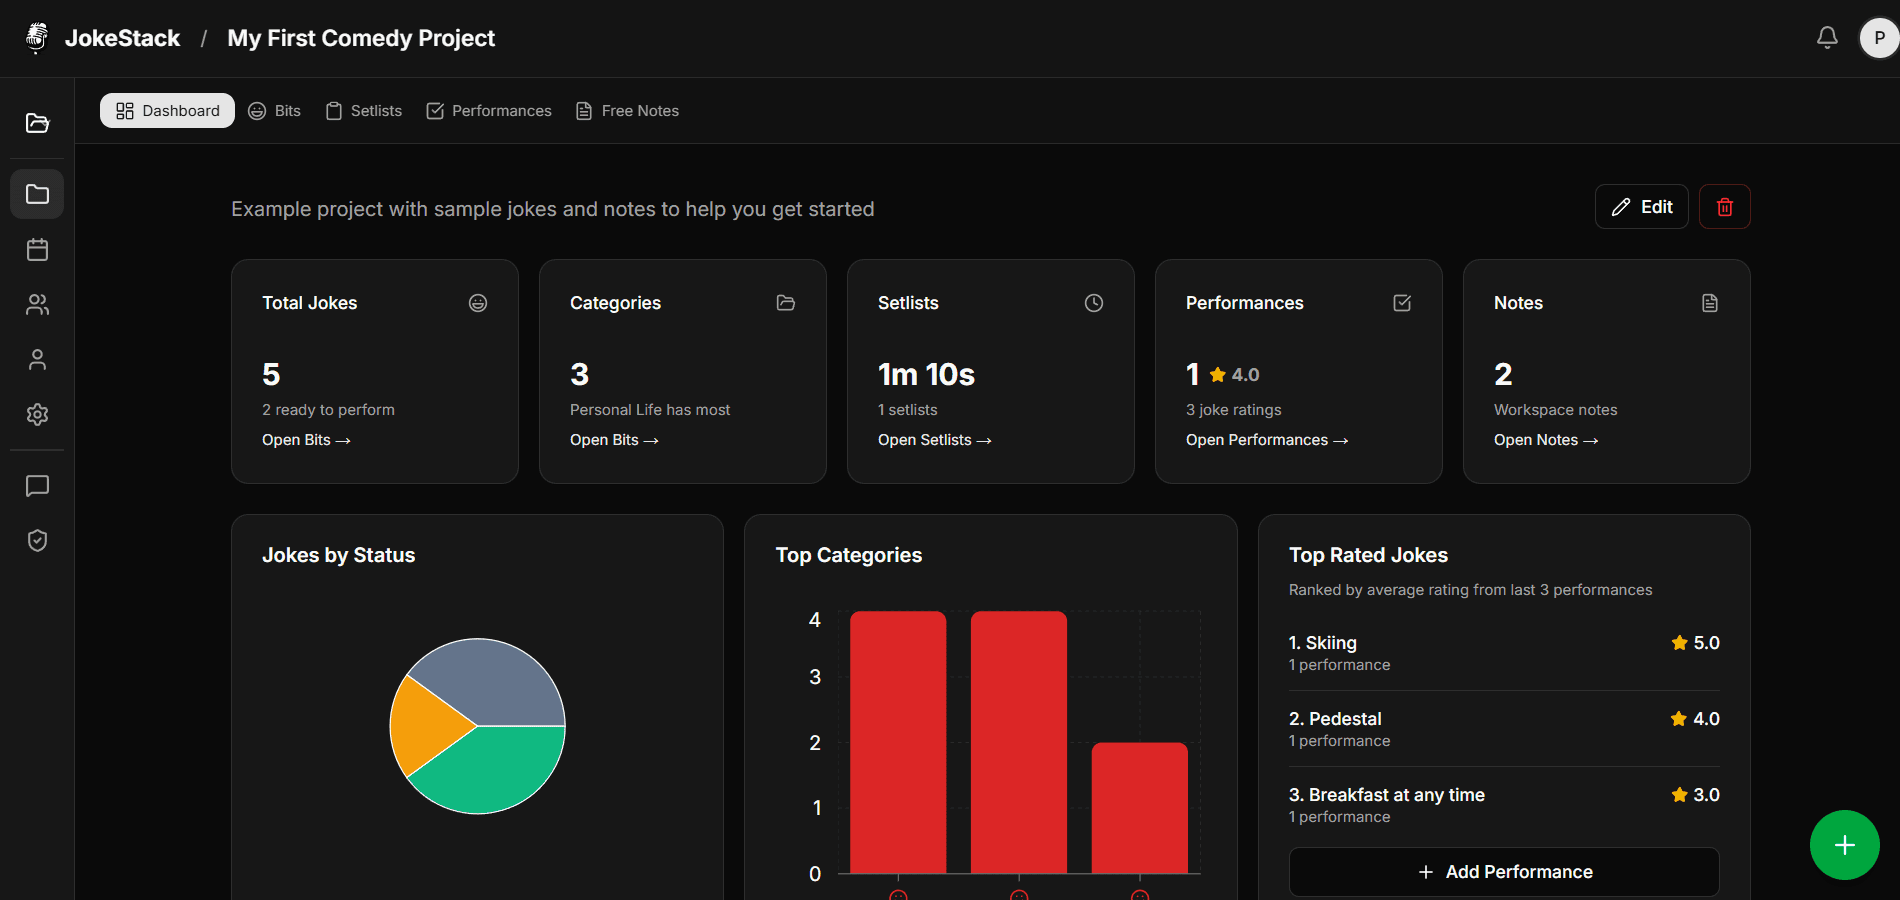Screen dimensions: 1900x900
Task: Switch to the Performances tab
Action: pos(489,111)
